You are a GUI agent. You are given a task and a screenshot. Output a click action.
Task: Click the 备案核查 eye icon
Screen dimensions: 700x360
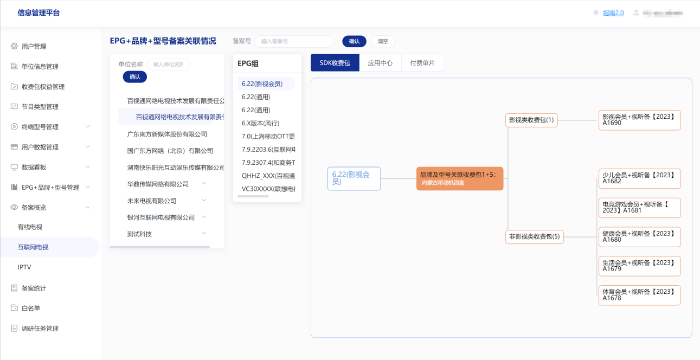pos(14,207)
